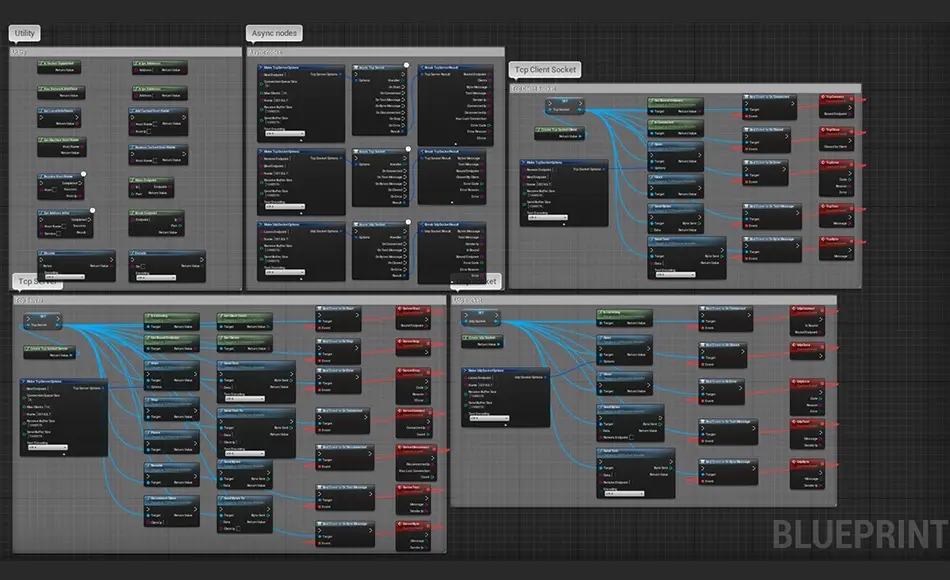Screen dimensions: 950x580
Task: Expand advanced pins arrow on Break TcpServerResult node
Action: click(455, 143)
